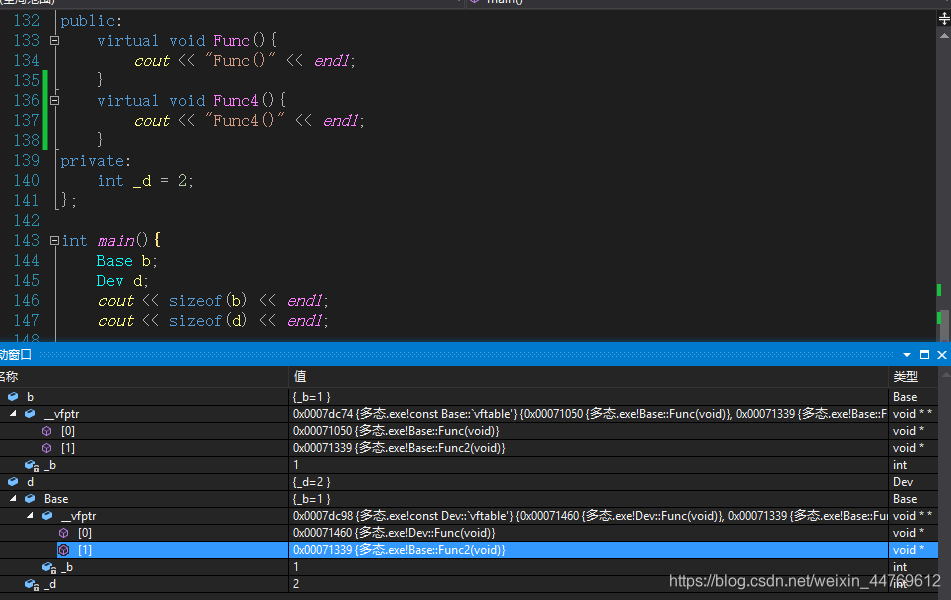951x600 pixels.
Task: Click on sizeof(d) in line 147
Action: pos(208,321)
